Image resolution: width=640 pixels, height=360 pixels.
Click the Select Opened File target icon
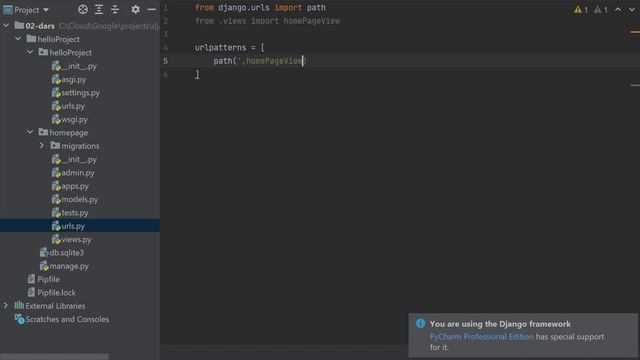(x=83, y=9)
